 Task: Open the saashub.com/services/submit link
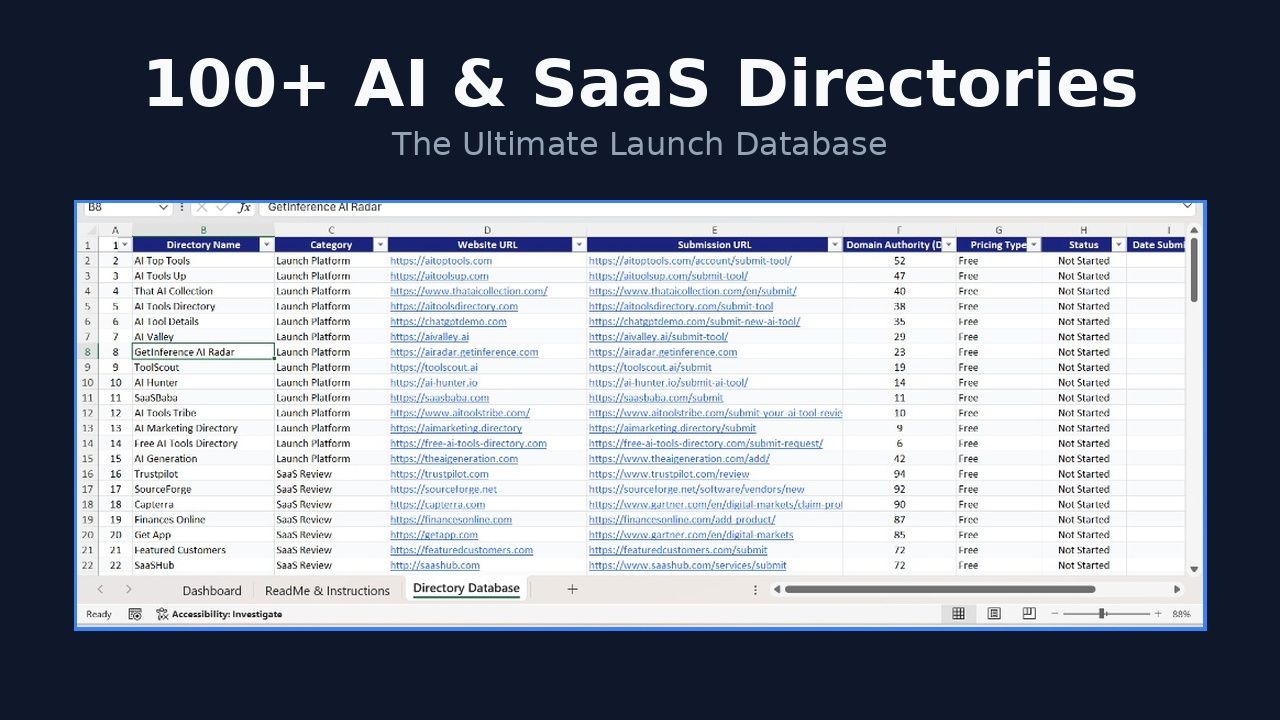tap(687, 565)
